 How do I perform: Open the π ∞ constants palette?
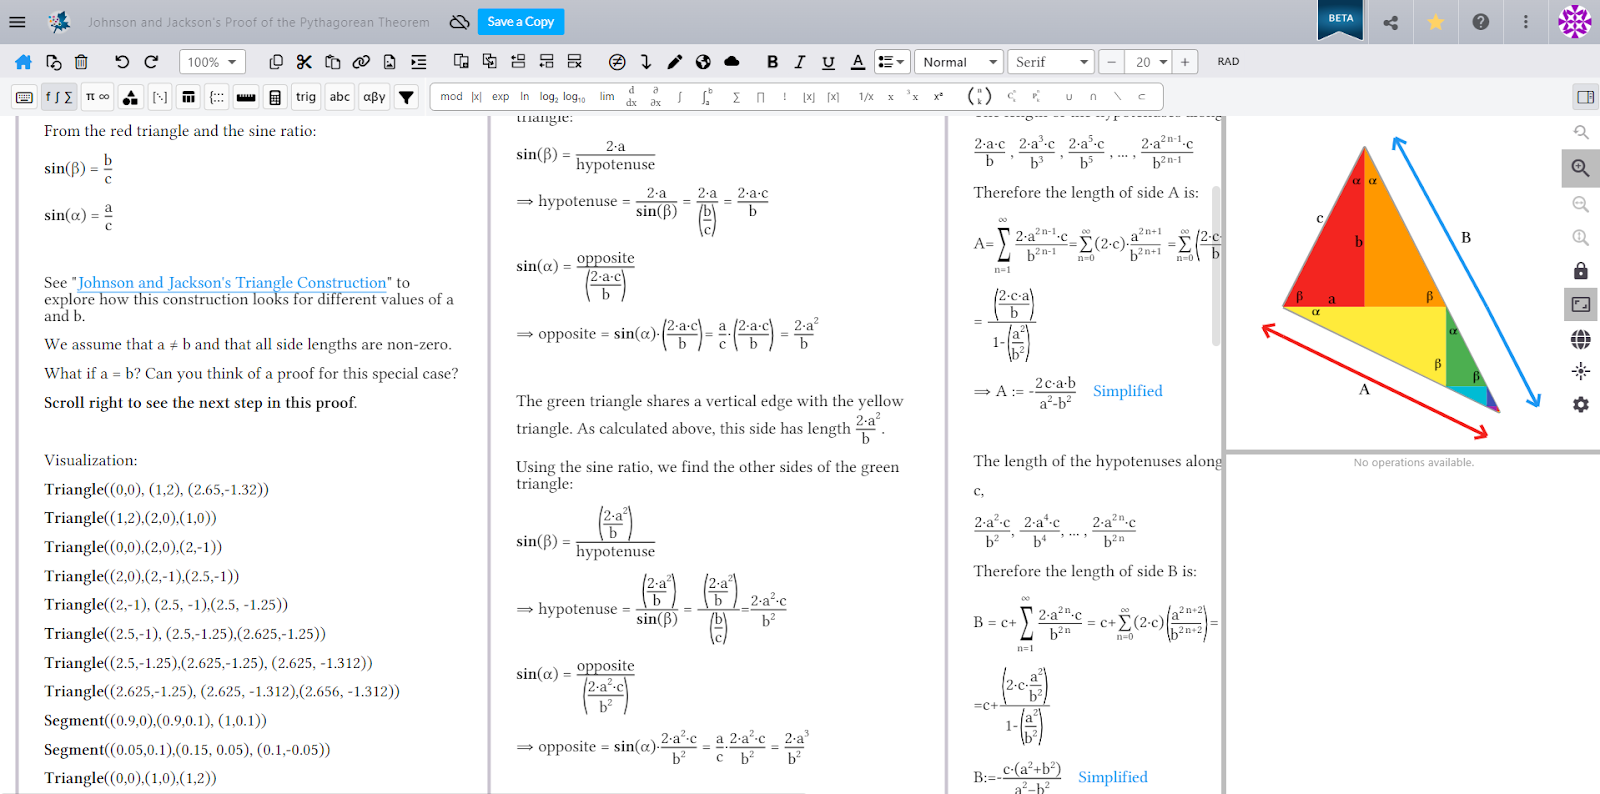(97, 97)
